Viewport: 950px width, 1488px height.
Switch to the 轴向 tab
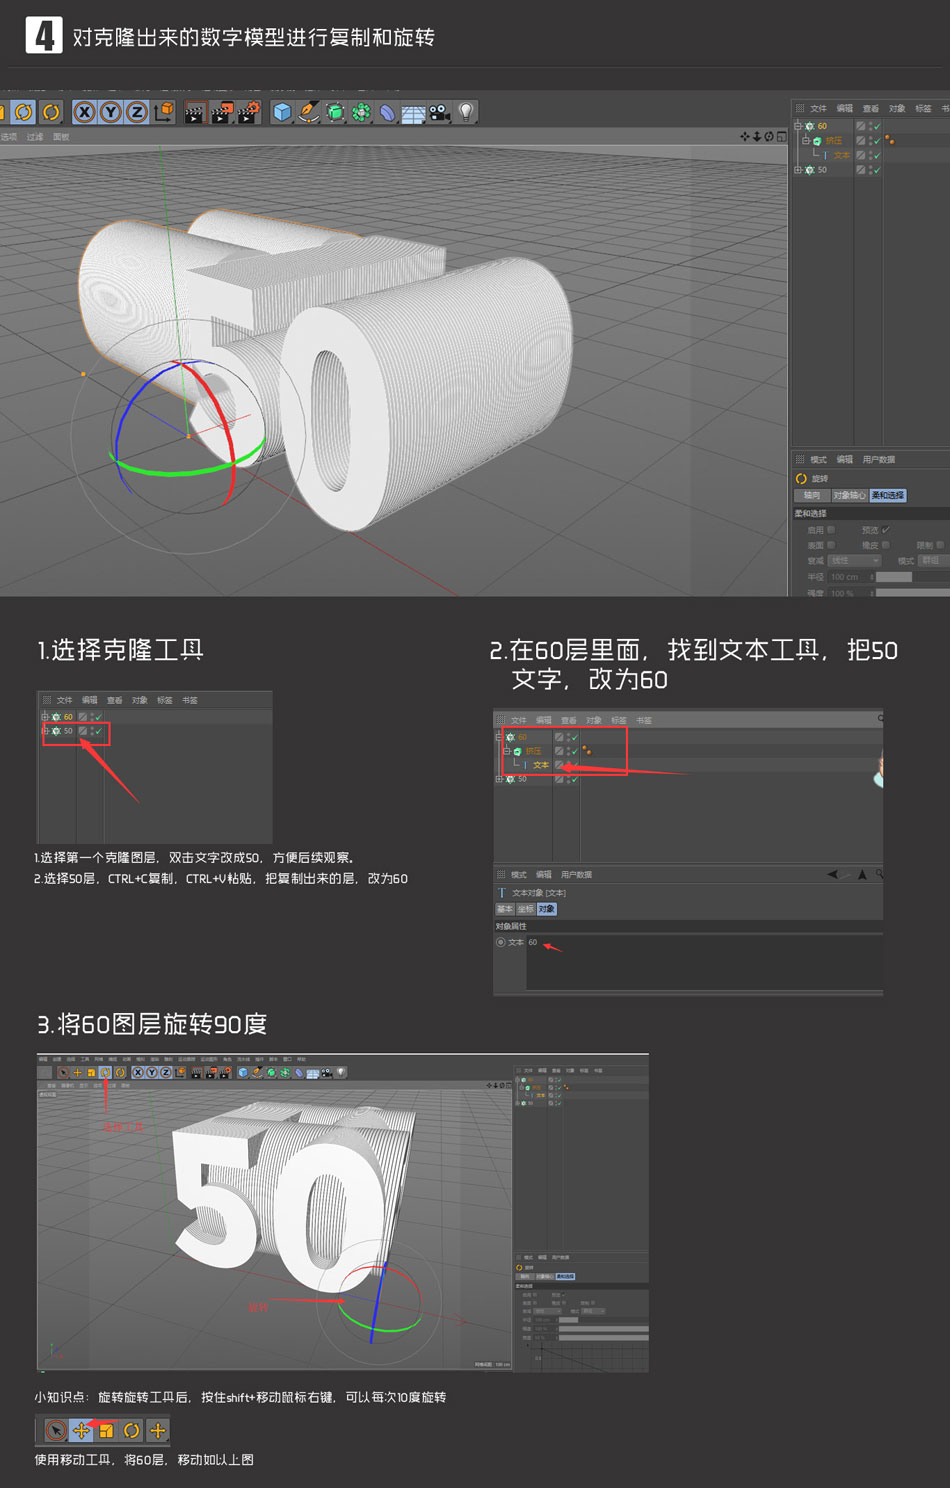811,495
